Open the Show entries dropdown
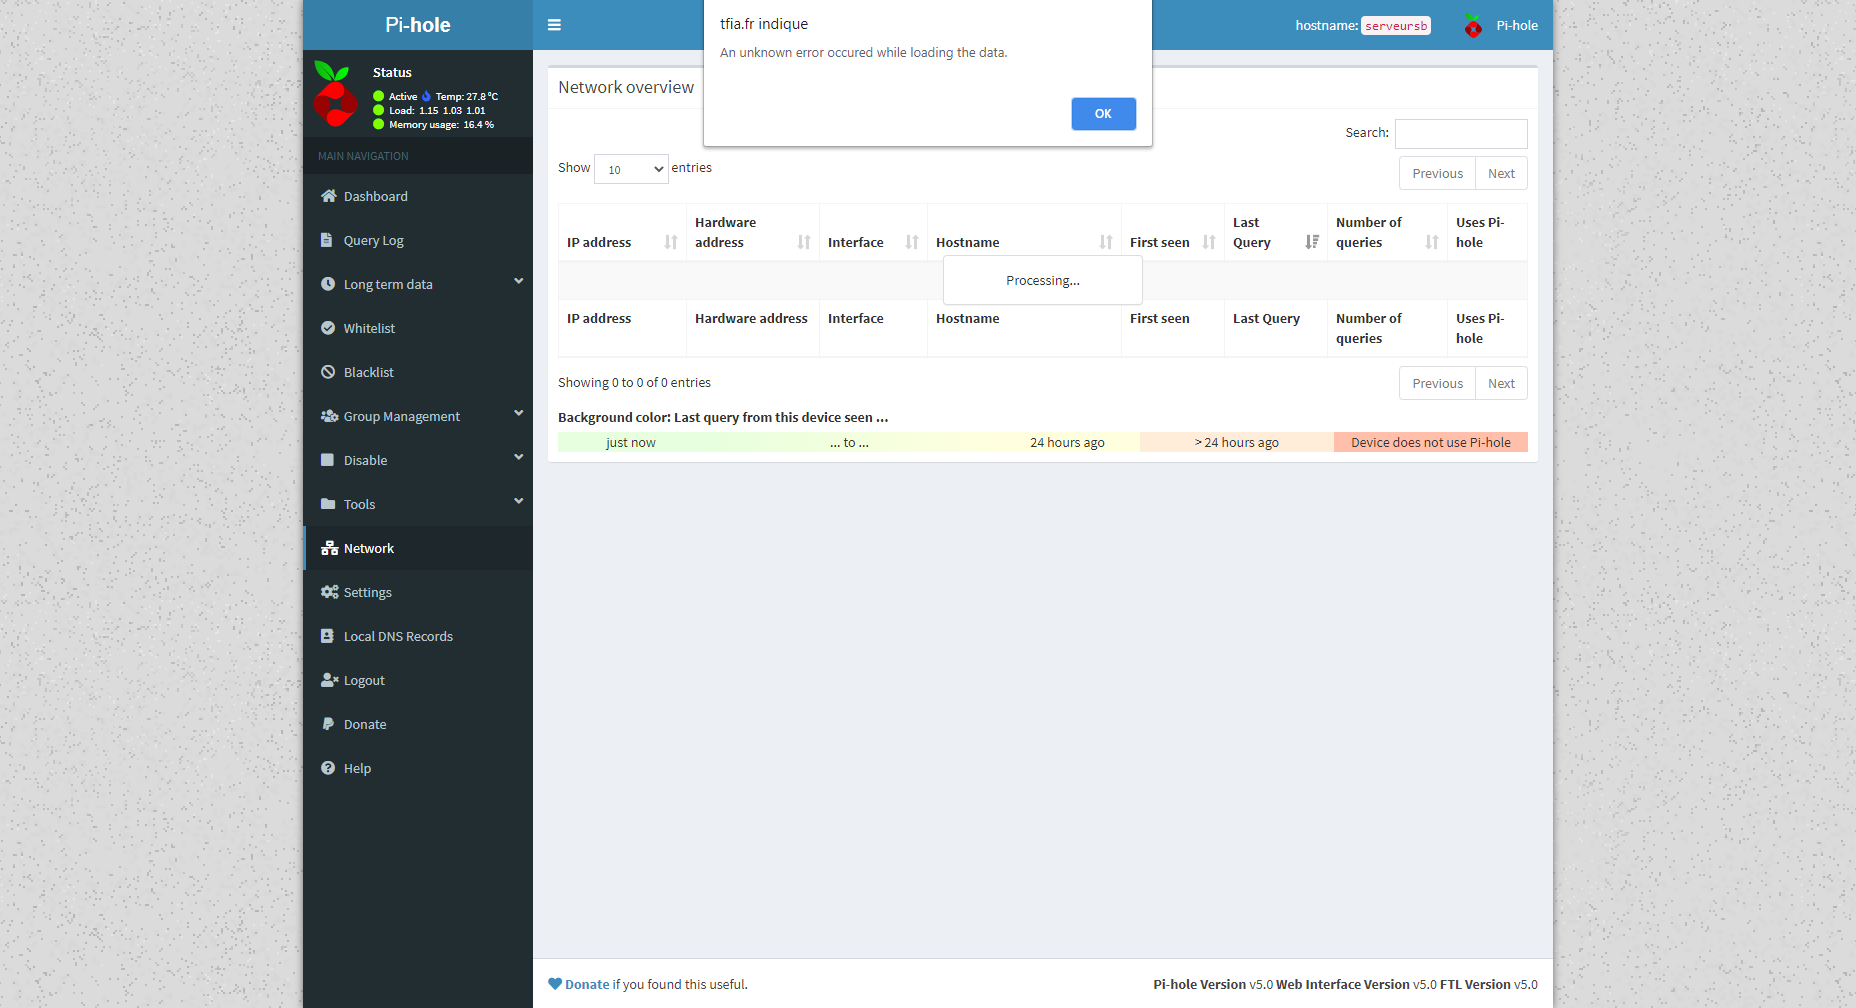 point(631,169)
